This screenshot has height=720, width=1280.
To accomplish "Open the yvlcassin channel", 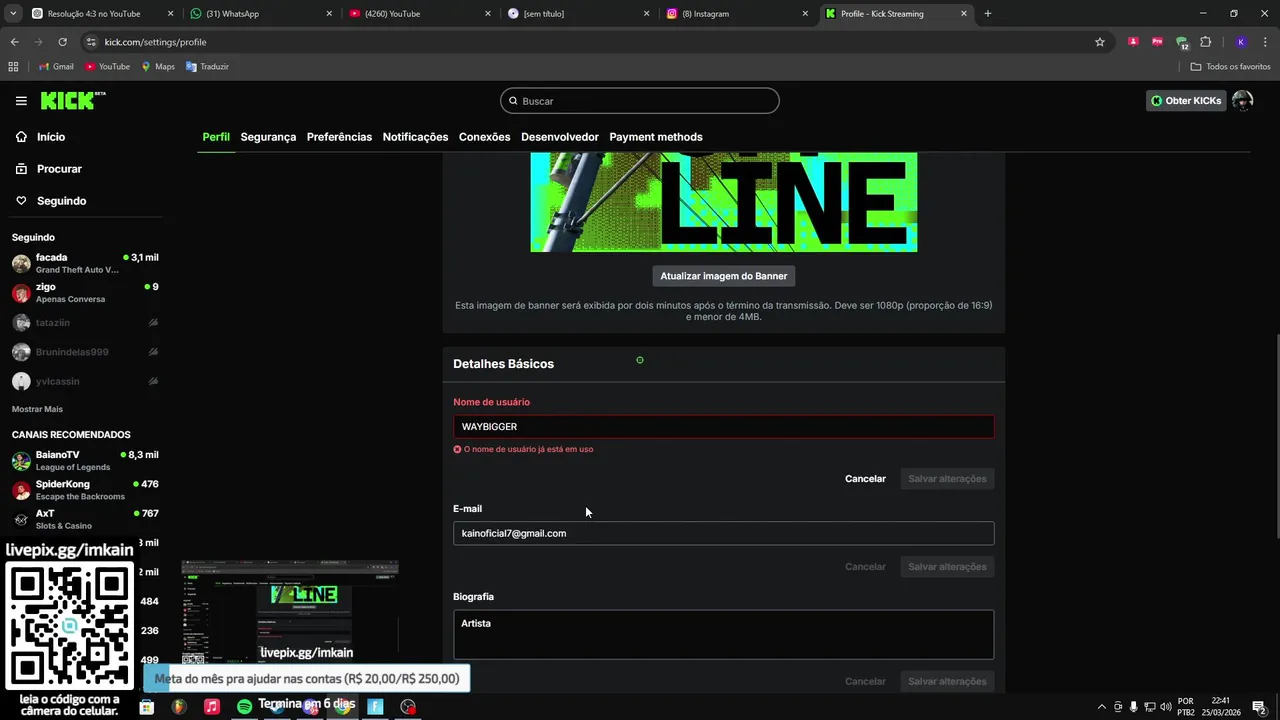I will (85, 381).
